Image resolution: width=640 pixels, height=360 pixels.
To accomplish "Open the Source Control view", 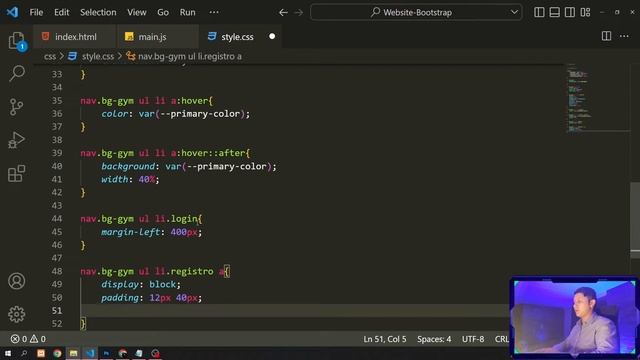I will pyautogui.click(x=16, y=107).
